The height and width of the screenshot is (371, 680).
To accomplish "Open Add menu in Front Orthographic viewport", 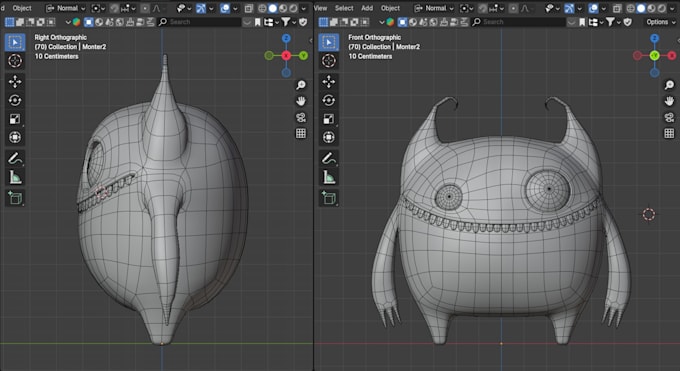I will pos(367,8).
